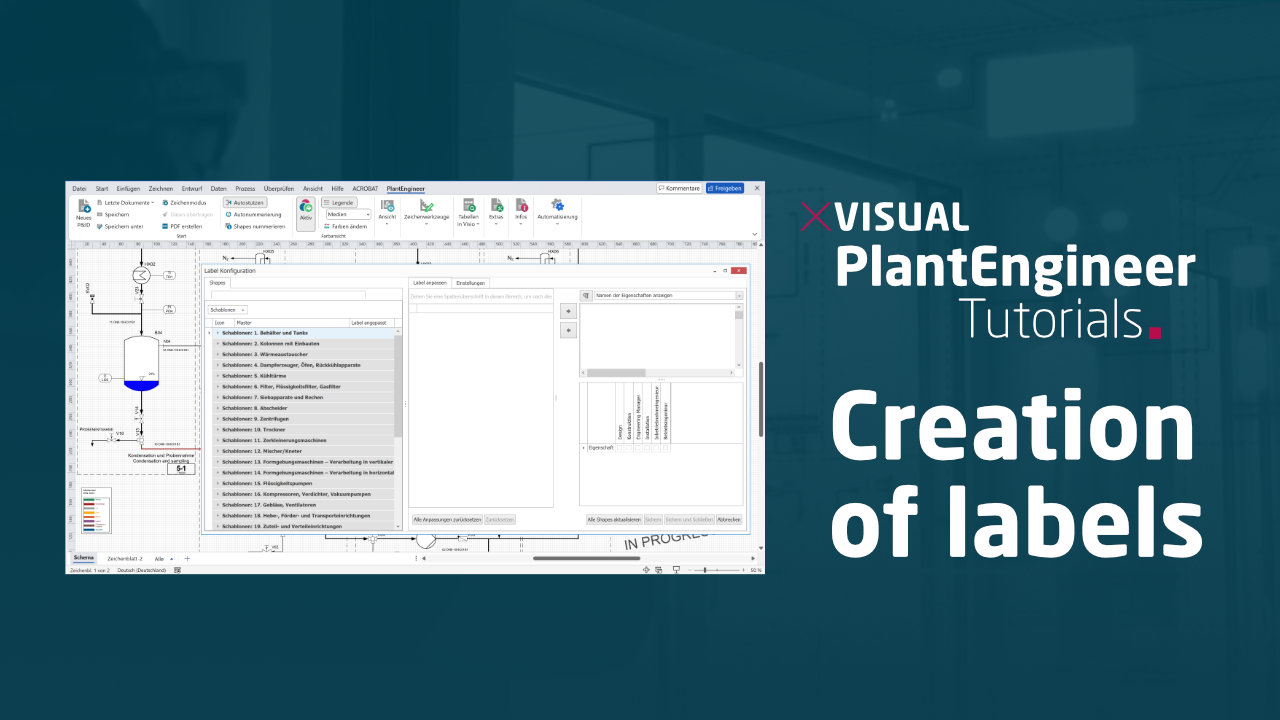Switch to the Schema sheet tab
This screenshot has height=720, width=1280.
click(84, 558)
